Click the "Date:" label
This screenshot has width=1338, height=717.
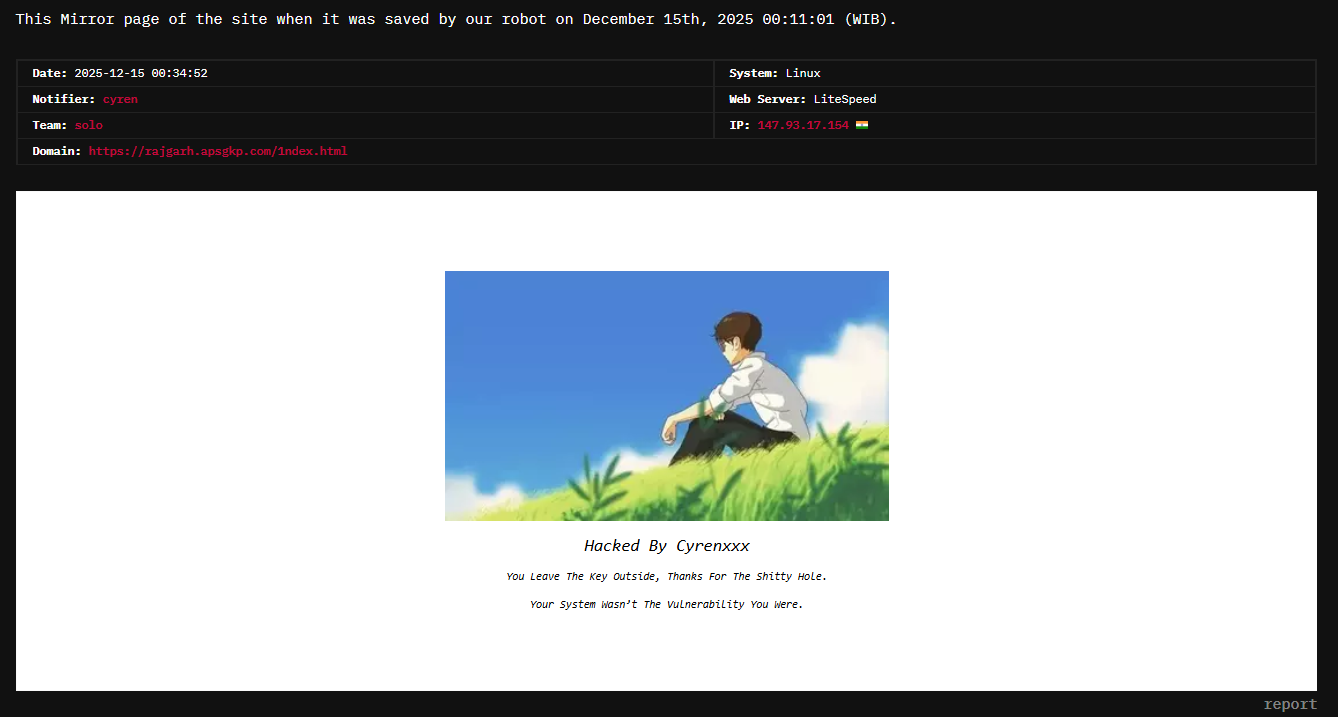point(49,73)
